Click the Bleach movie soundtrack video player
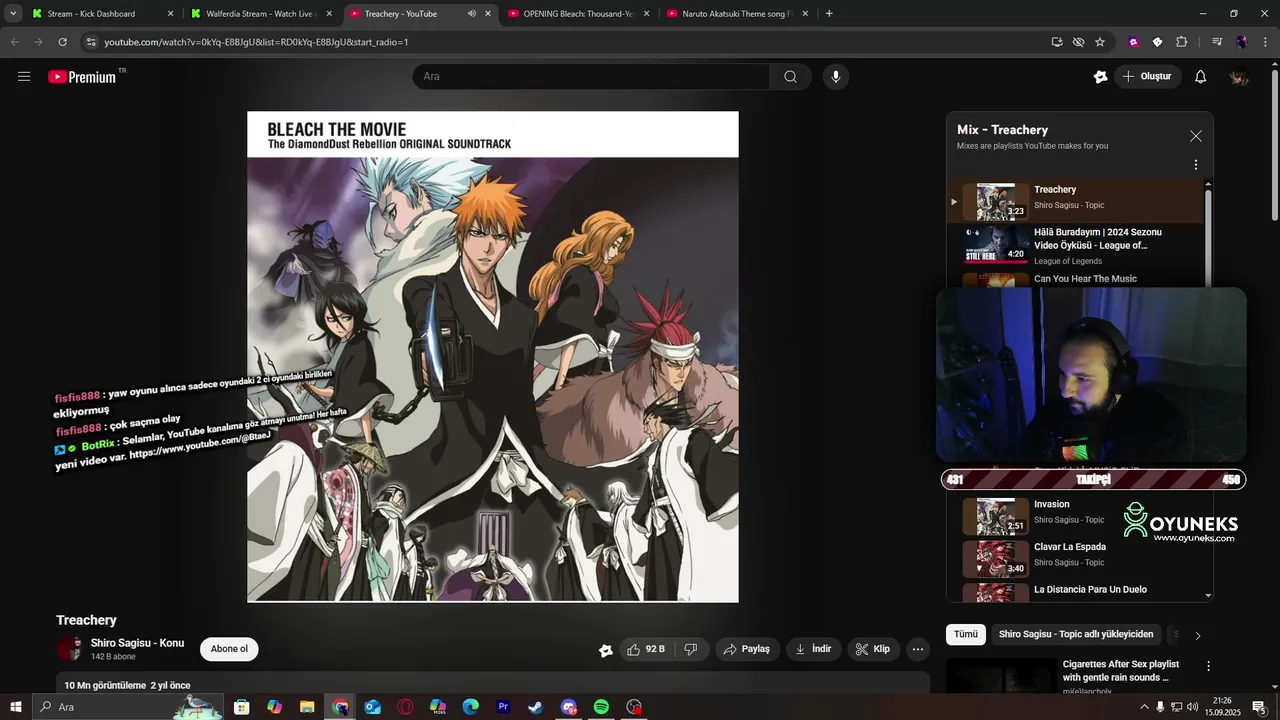The height and width of the screenshot is (720, 1280). click(x=493, y=357)
